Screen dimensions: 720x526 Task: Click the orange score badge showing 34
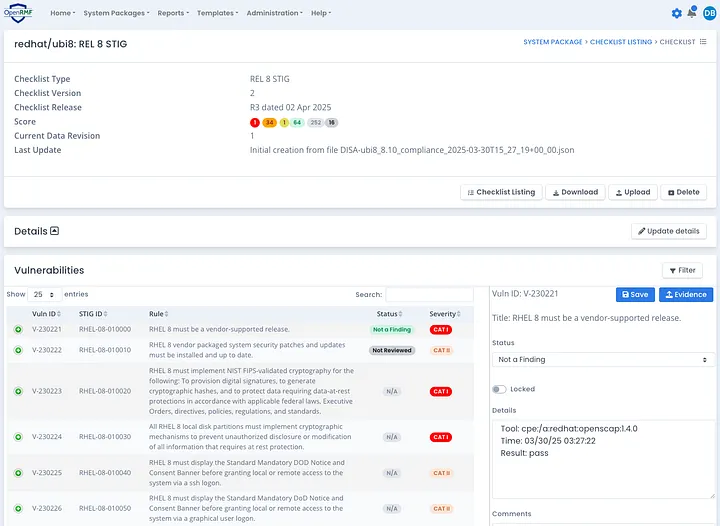click(270, 123)
